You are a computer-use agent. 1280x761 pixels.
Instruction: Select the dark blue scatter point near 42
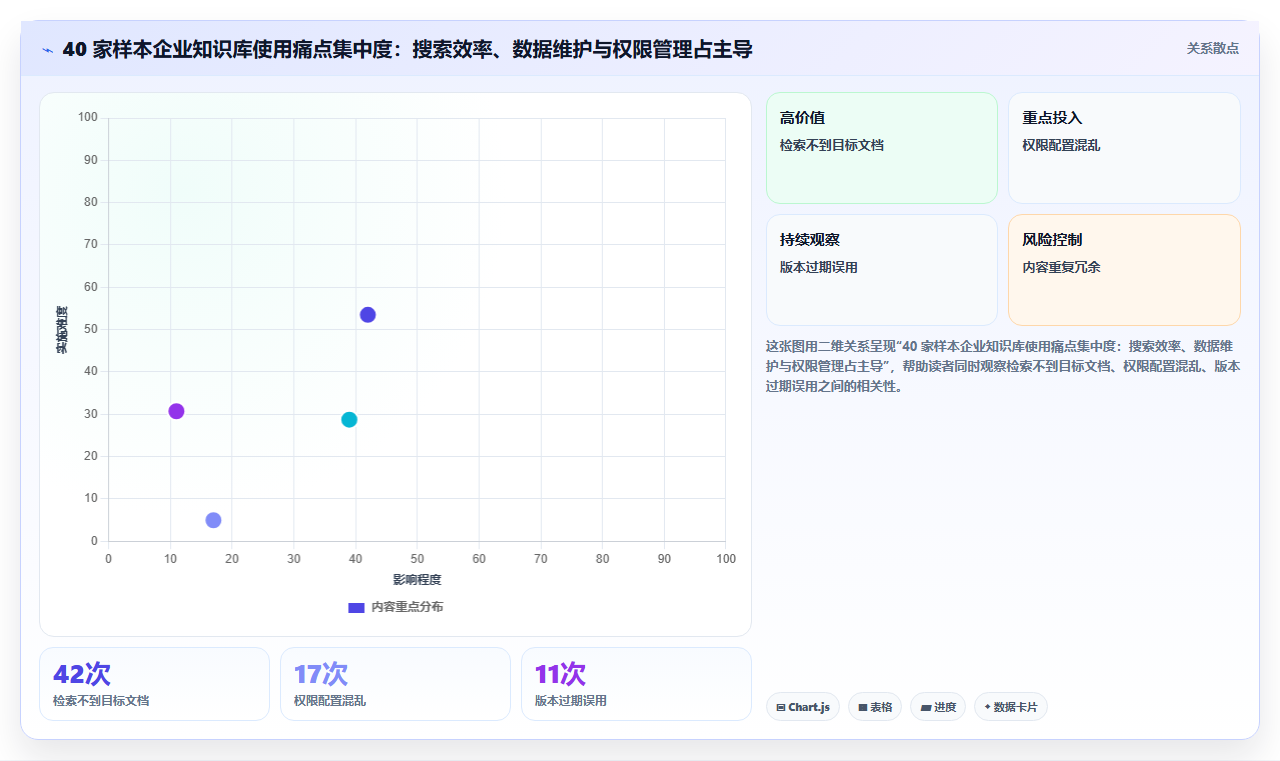[x=368, y=315]
